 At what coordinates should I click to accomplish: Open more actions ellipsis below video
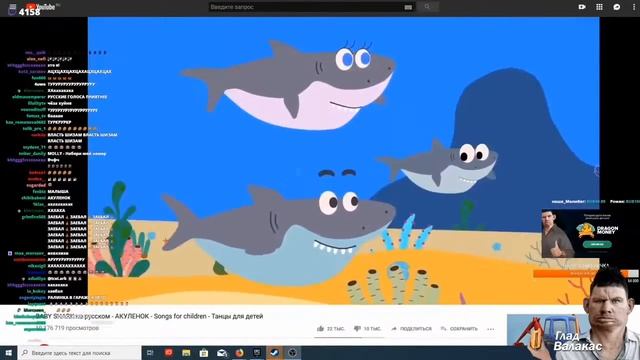pos(491,329)
